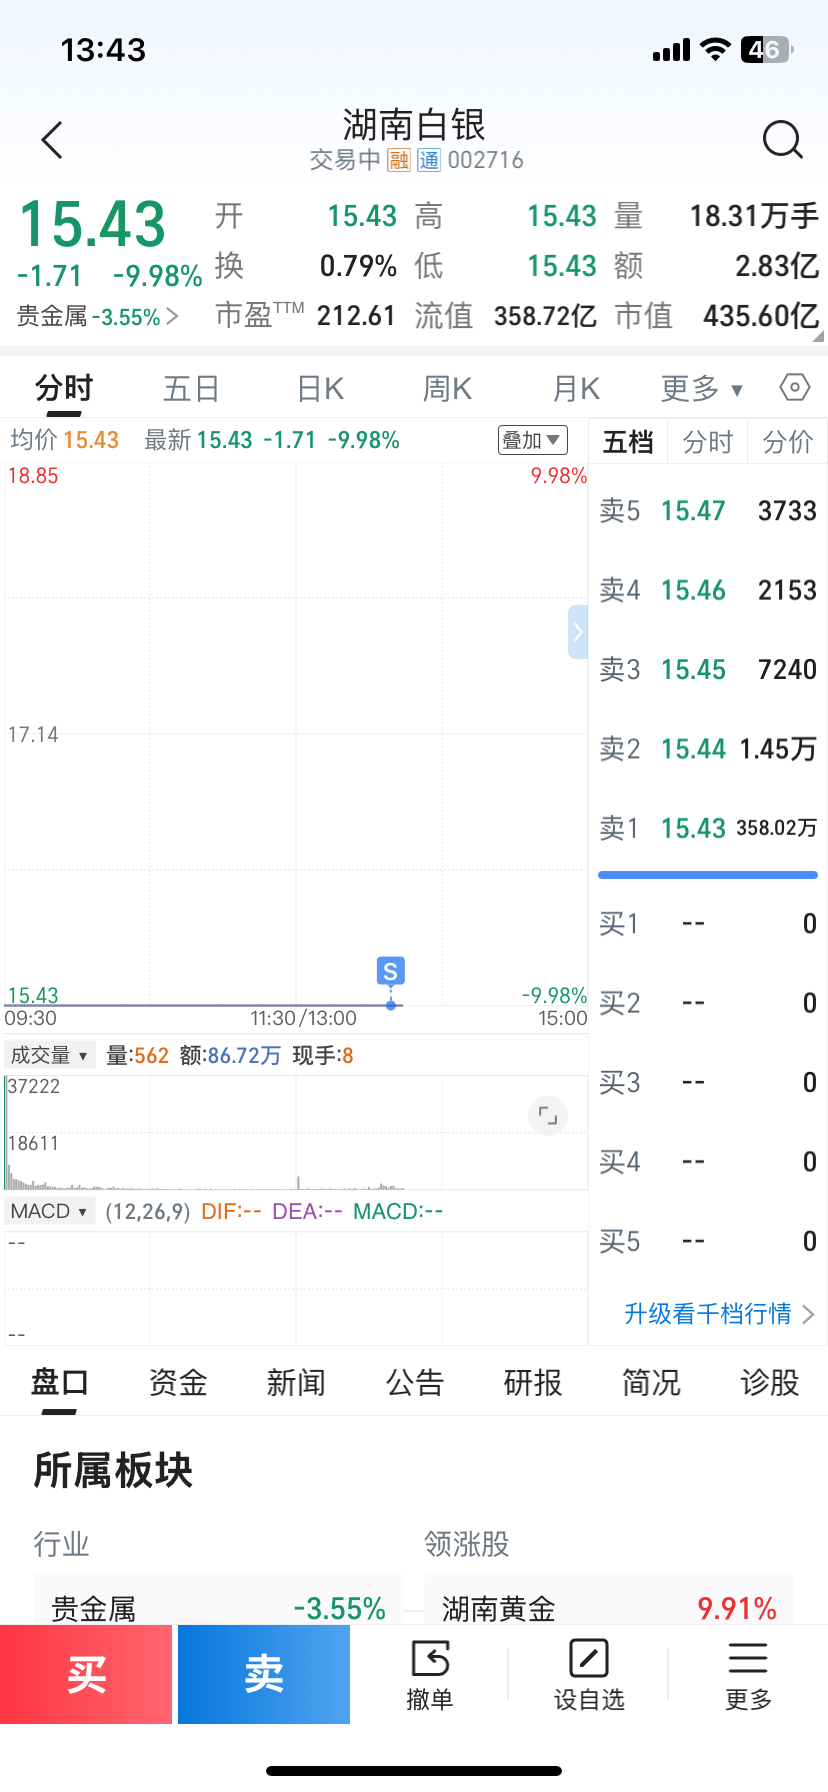This screenshot has height=1792, width=828.
Task: Open the 简况 tab
Action: [x=651, y=1383]
